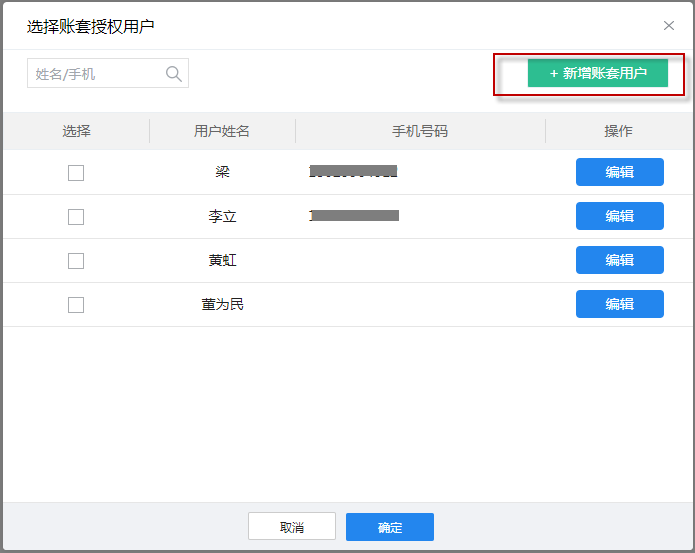Enable the checkbox for 董为民
Screen dimensions: 695x553
pos(76,305)
